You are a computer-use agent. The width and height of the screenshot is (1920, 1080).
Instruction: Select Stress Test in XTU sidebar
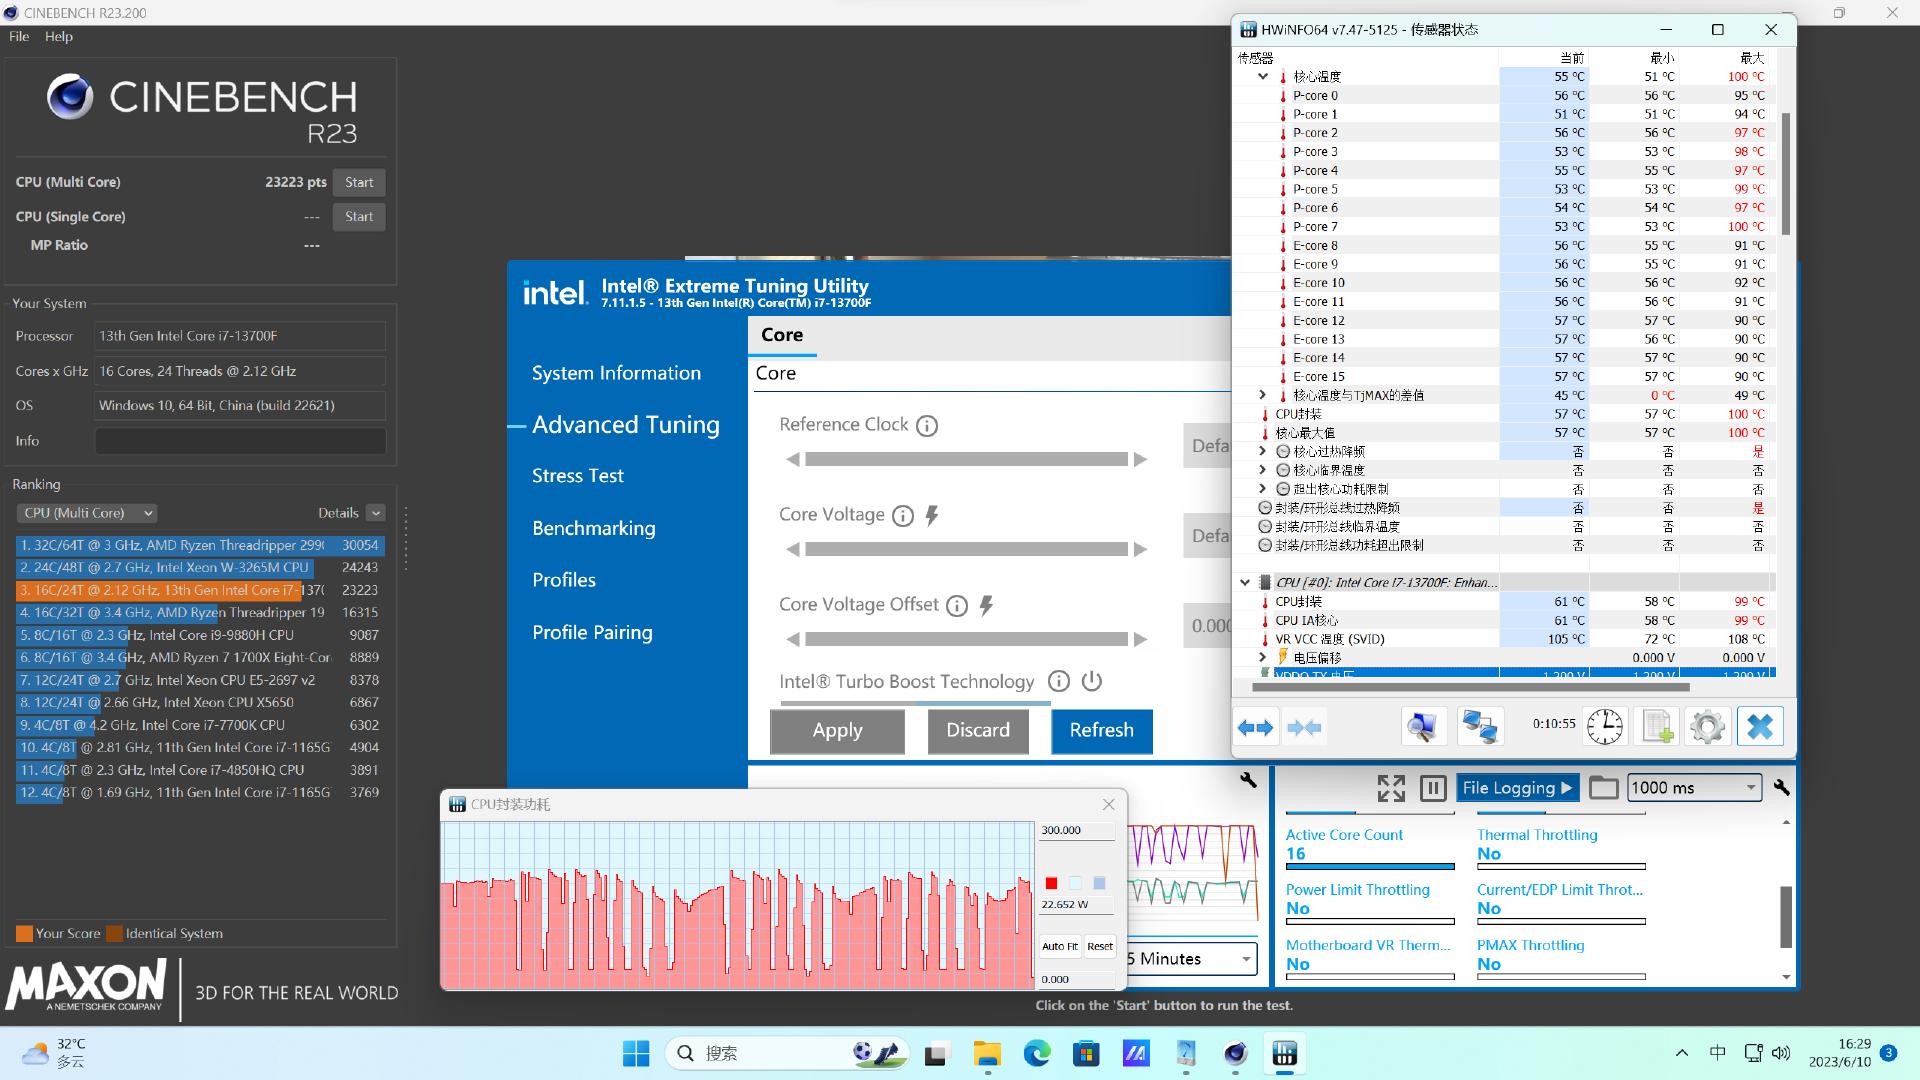coord(577,476)
